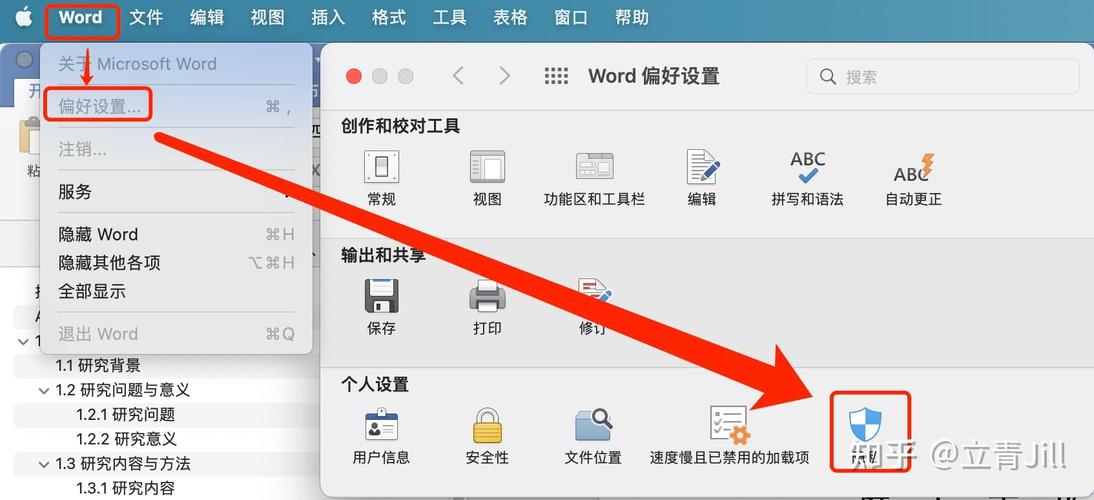The height and width of the screenshot is (500, 1094).
Task: Select 1.2.1 研究问题 heading
Action: 126,415
